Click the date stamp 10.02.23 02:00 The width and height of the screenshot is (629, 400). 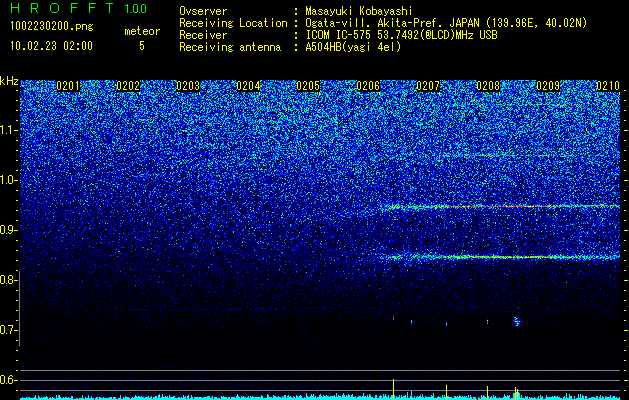tap(51, 46)
